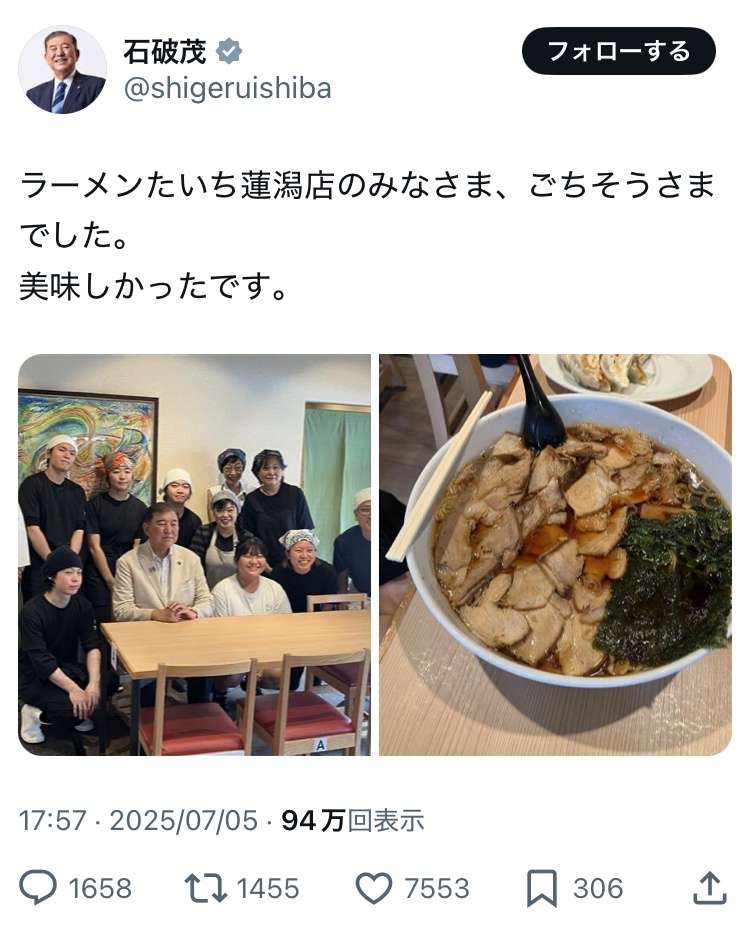Click the 2025/07/05 post date

pos(184,820)
